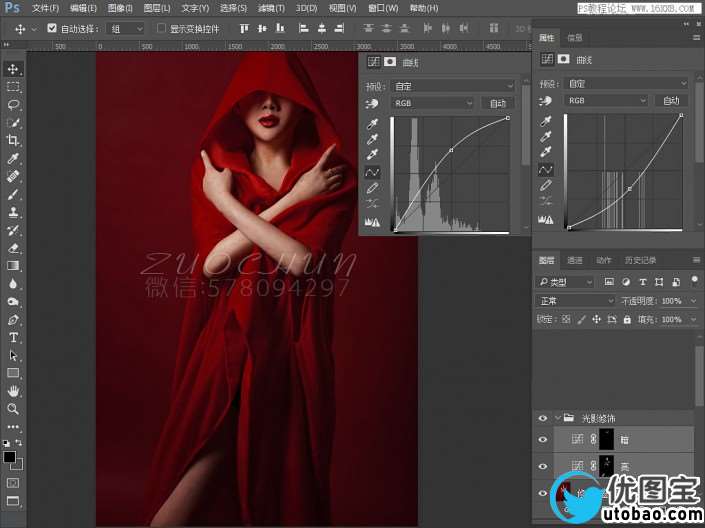Swap foreground and background colors
The height and width of the screenshot is (528, 705).
[x=19, y=443]
